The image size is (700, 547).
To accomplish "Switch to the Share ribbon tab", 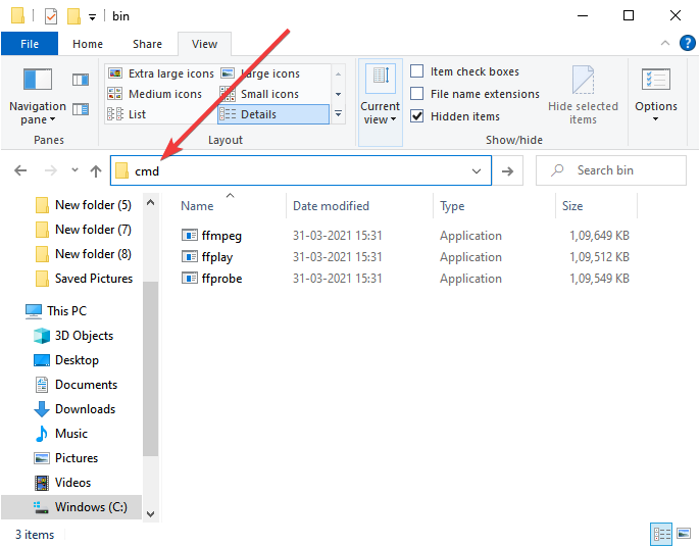I will [147, 44].
